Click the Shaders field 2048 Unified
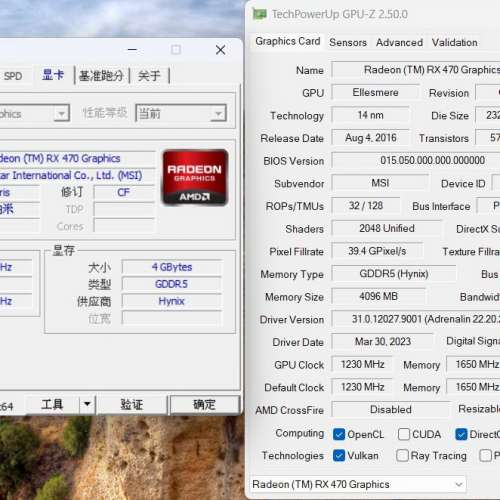The image size is (500, 500). (x=387, y=228)
